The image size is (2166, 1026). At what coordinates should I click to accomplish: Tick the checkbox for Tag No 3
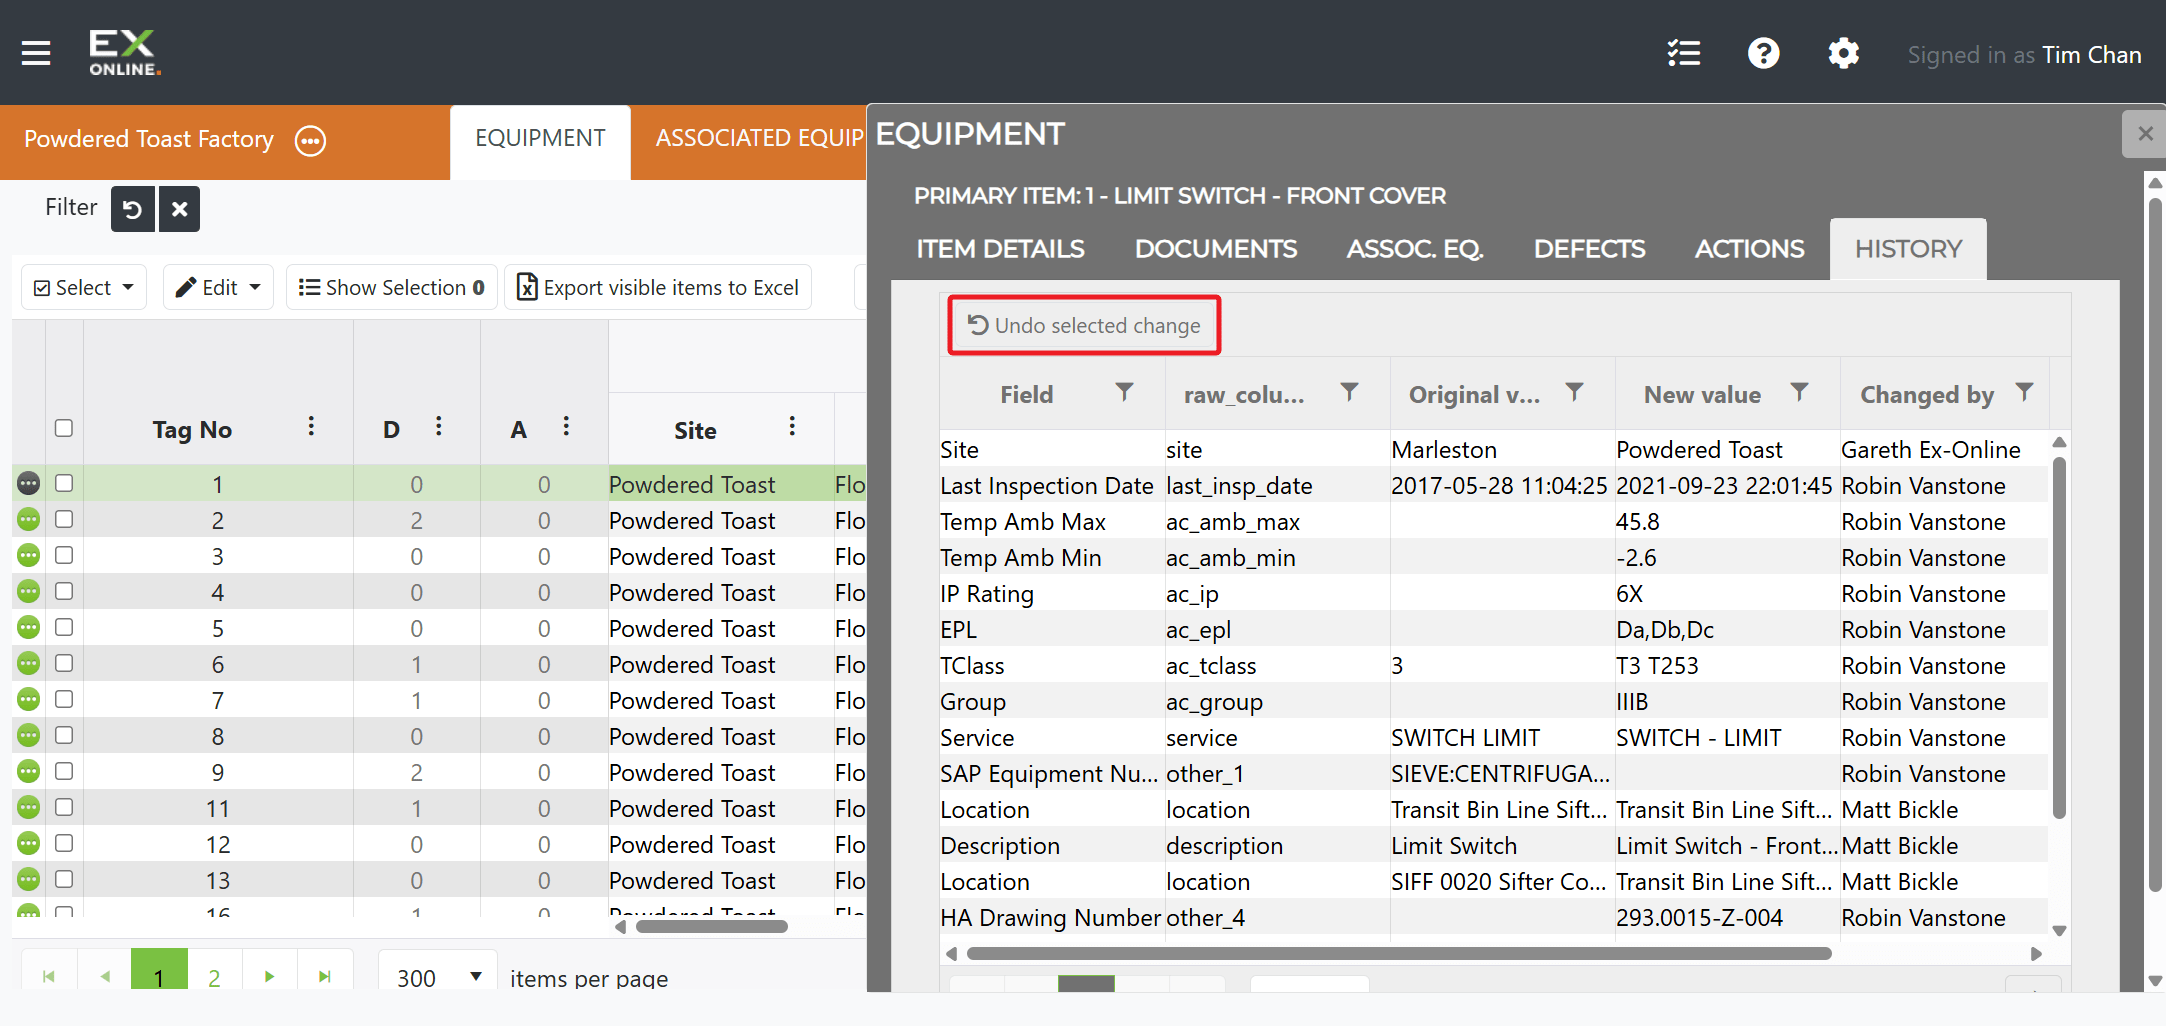tap(64, 555)
